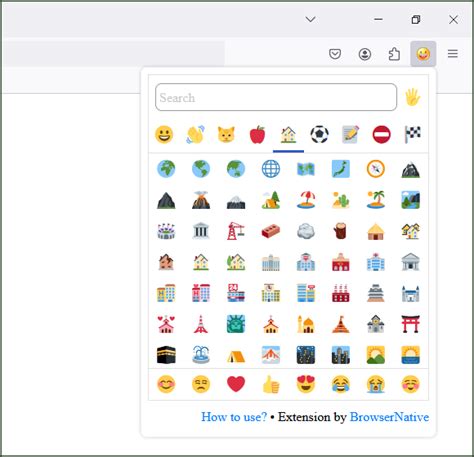Screen dimensions: 474x457
Task: Switch to red apple Food tab
Action: pos(257,135)
